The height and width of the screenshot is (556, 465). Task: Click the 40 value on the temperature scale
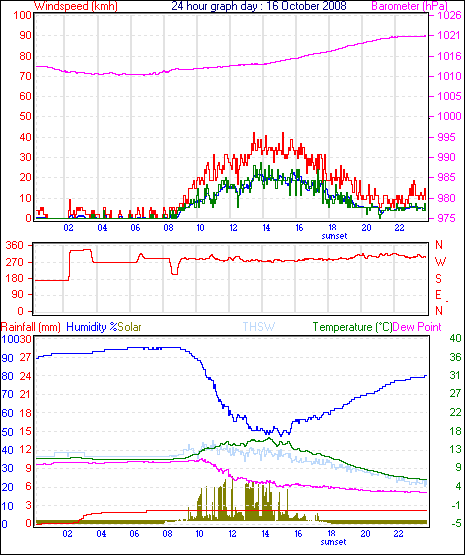[455, 338]
